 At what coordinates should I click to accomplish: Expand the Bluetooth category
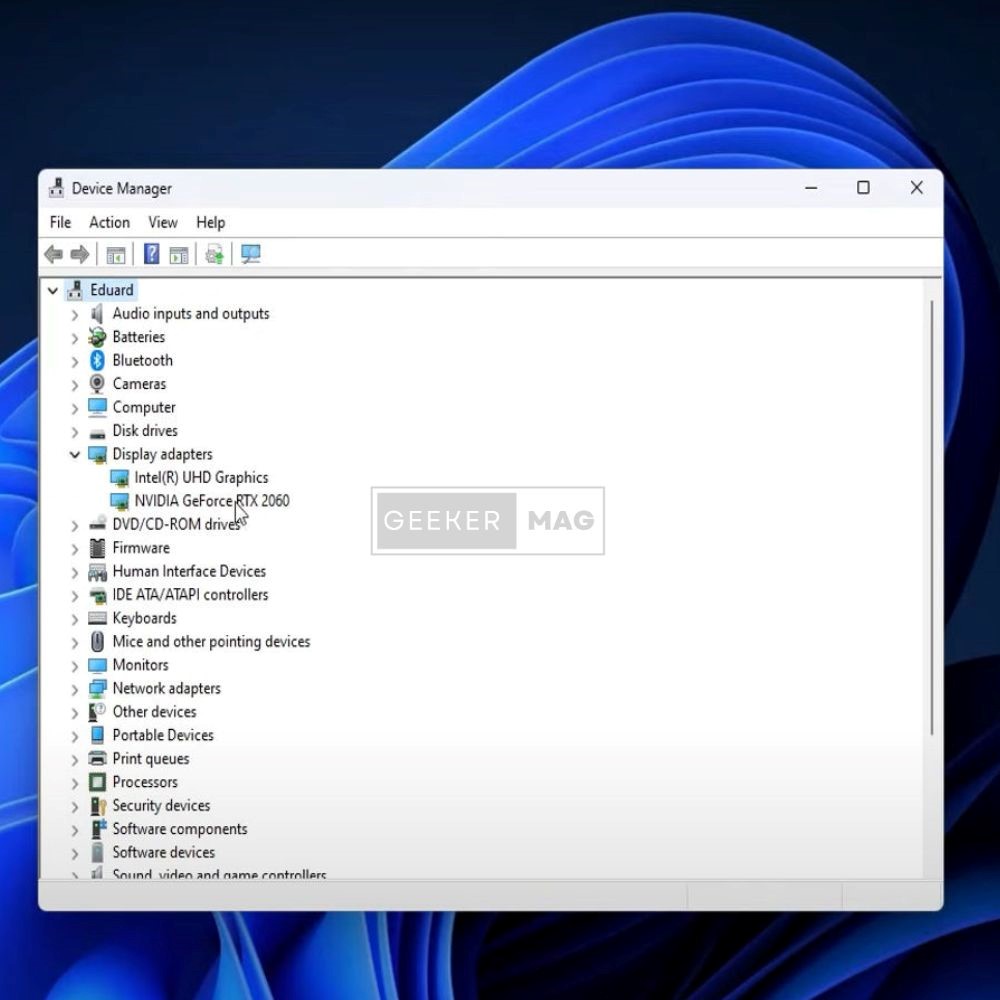pyautogui.click(x=75, y=362)
